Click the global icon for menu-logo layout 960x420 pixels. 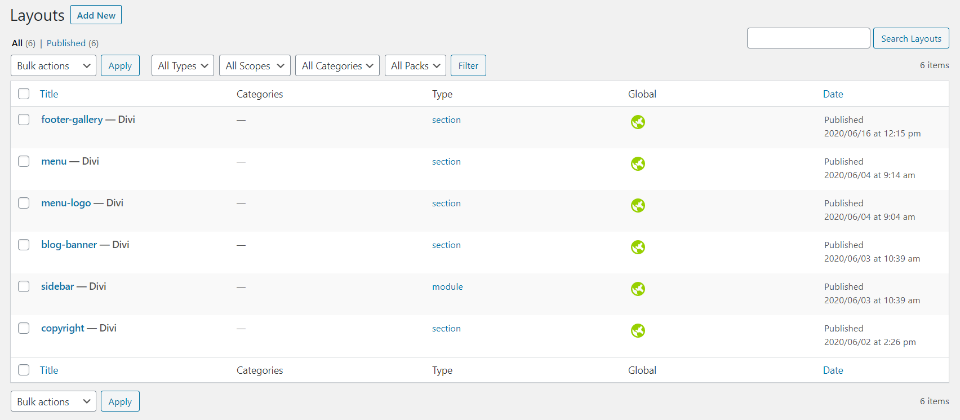[x=637, y=206]
